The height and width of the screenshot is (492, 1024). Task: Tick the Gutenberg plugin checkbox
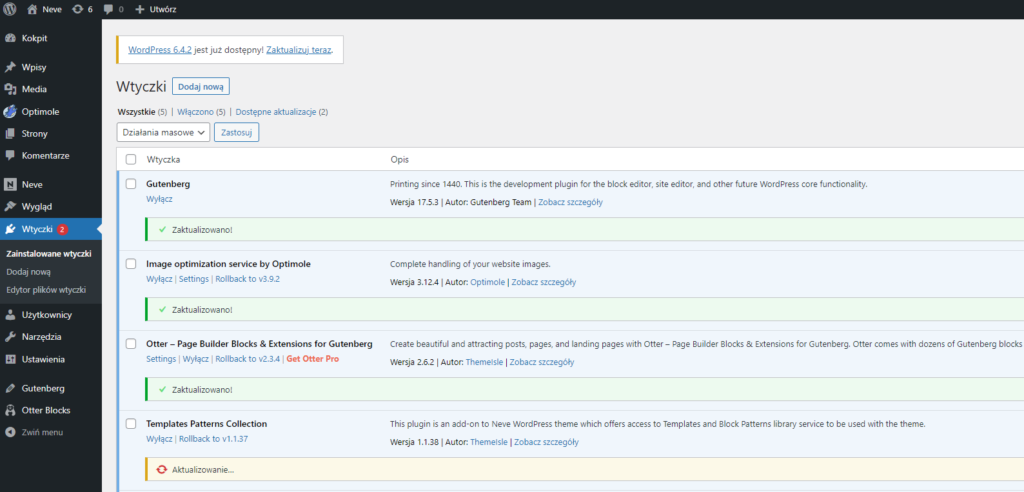(x=131, y=184)
